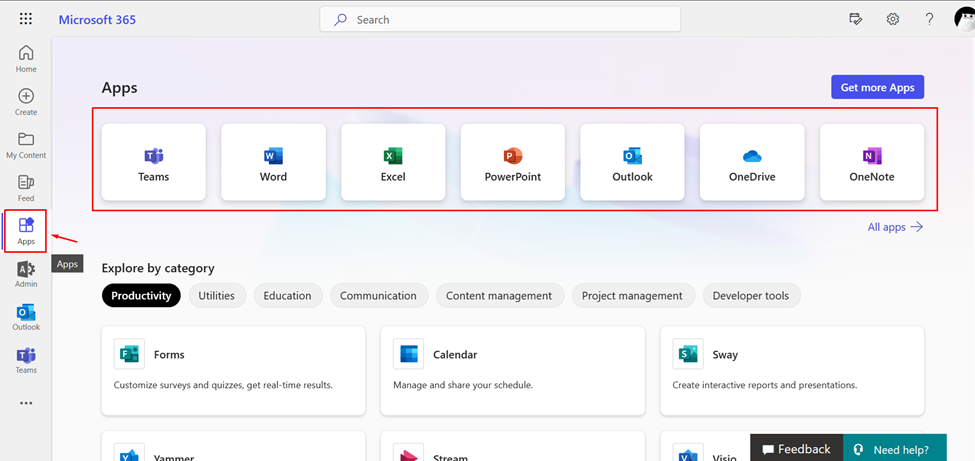Launch the OneNote app tile
The image size is (975, 461).
872,162
